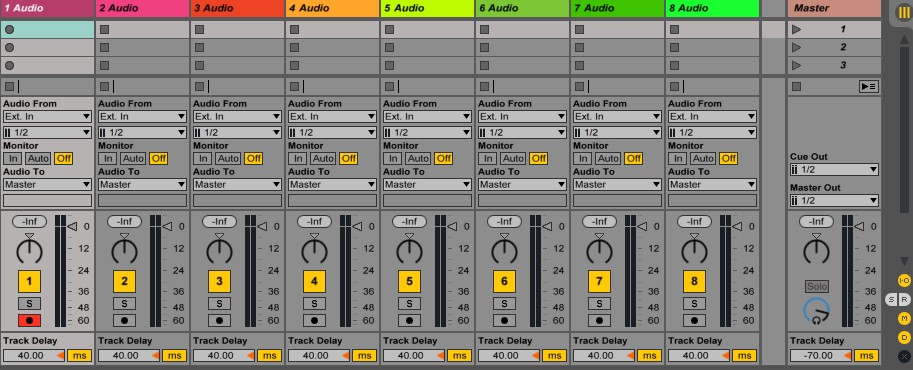The image size is (913, 370).
Task: Toggle Mixer section M button on right
Action: [x=904, y=318]
